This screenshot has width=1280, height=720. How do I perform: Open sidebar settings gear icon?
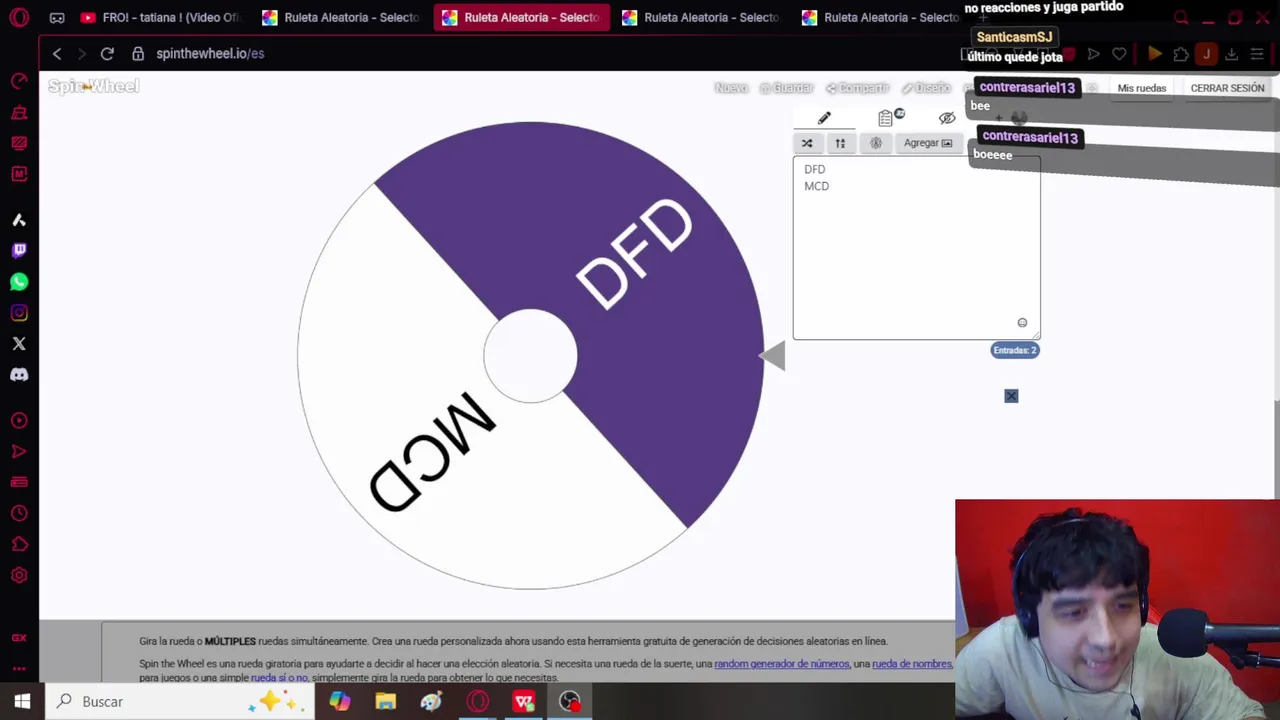click(19, 576)
